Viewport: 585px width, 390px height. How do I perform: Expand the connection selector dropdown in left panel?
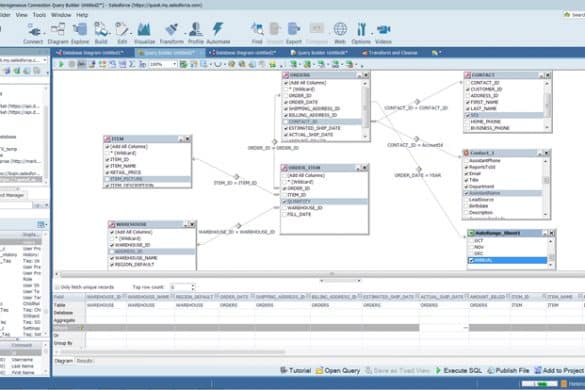(x=45, y=60)
